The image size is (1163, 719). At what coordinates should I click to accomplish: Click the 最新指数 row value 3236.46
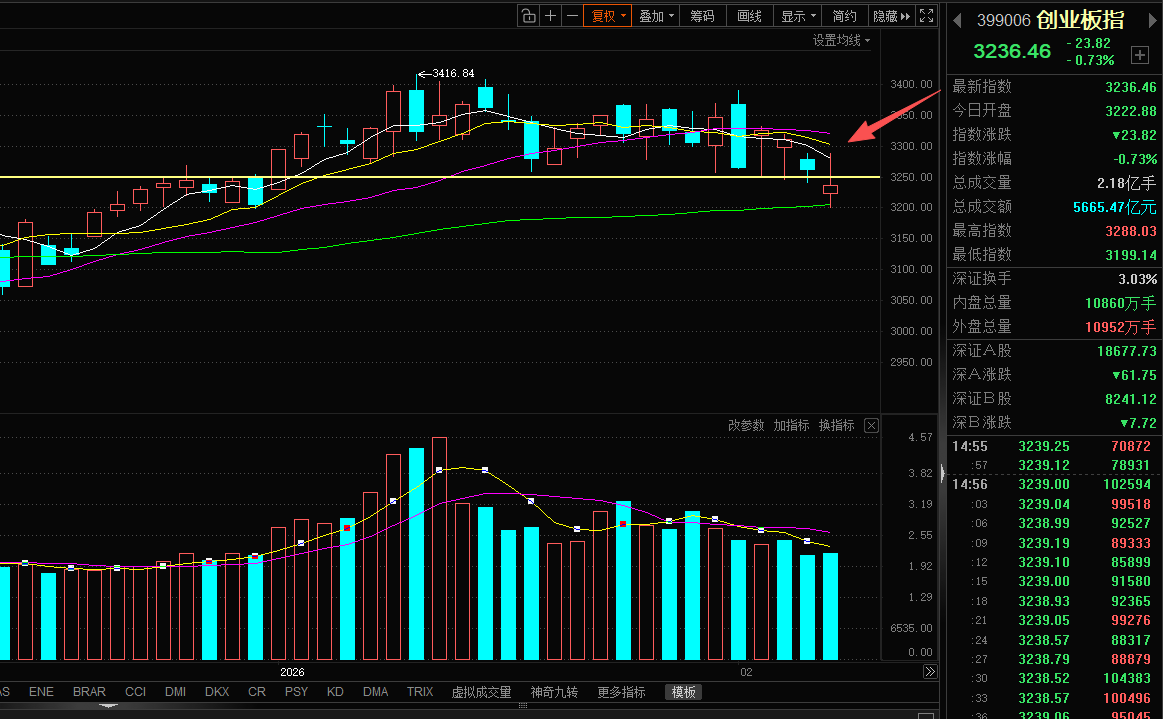1130,87
